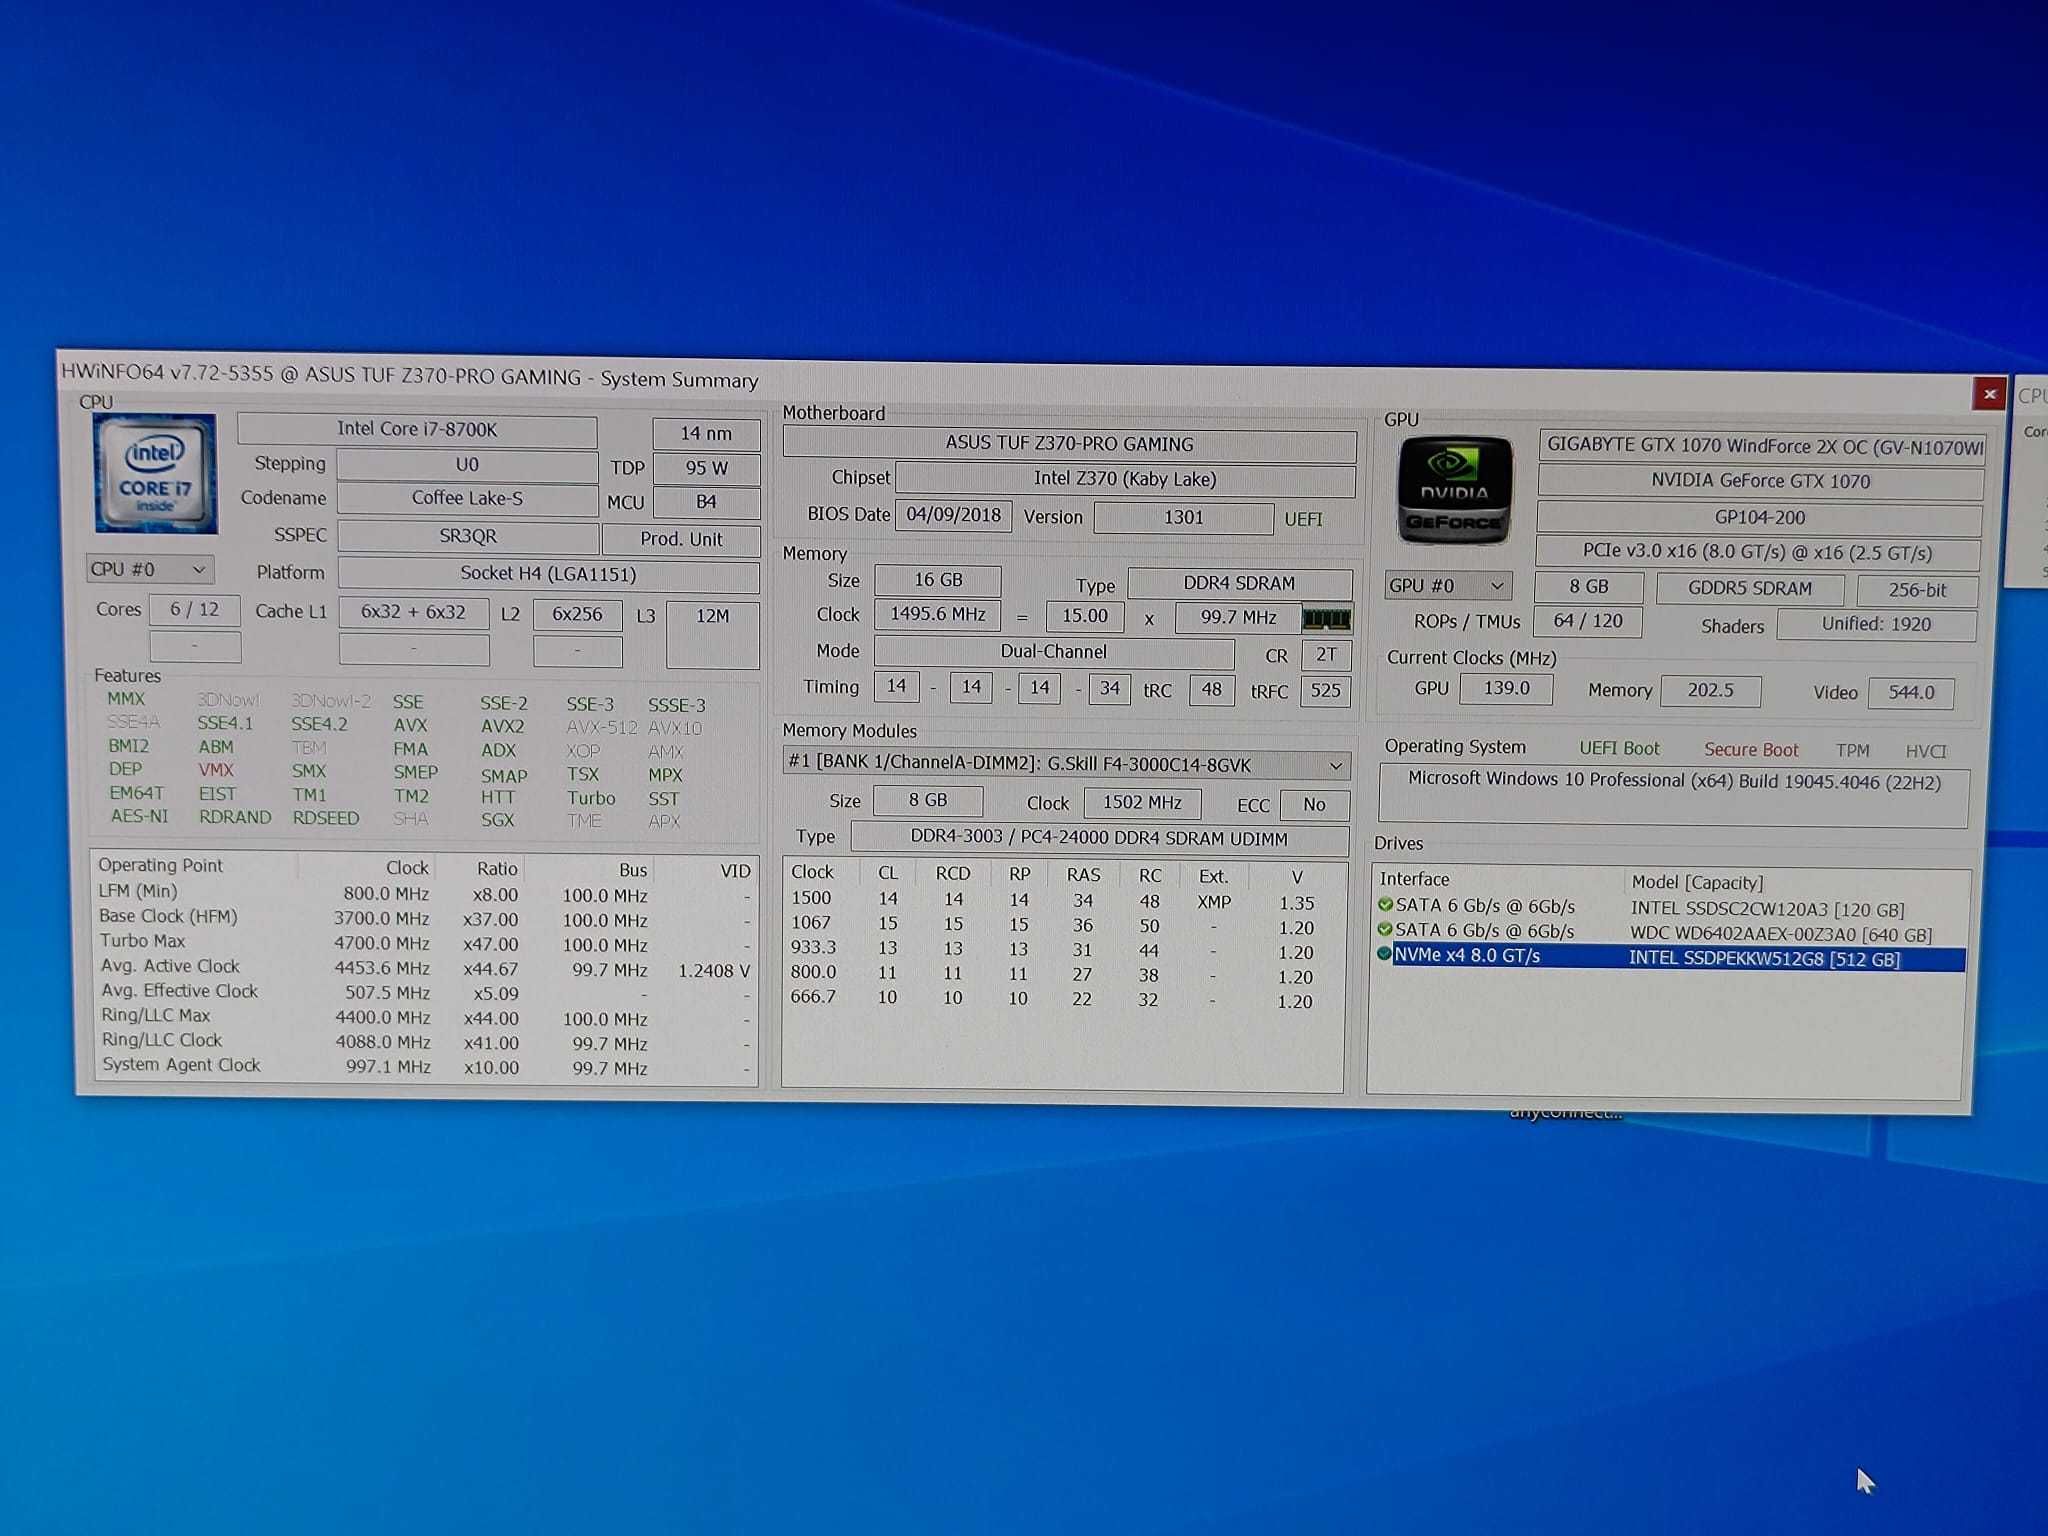Click the Base Clock (HFM) row
This screenshot has height=1536, width=2048.
425,918
